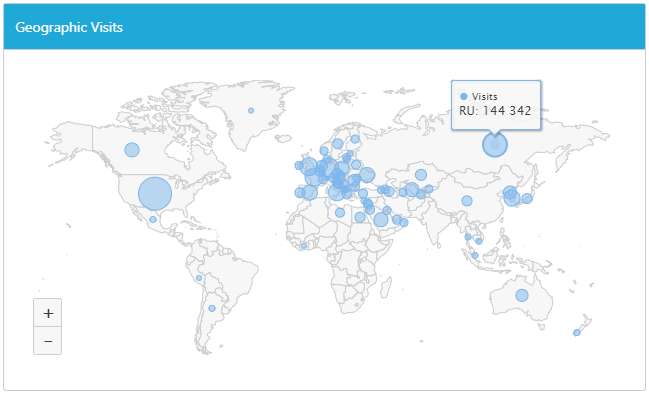The height and width of the screenshot is (396, 649).
Task: Click the Mexico visits bubble
Action: point(153,219)
